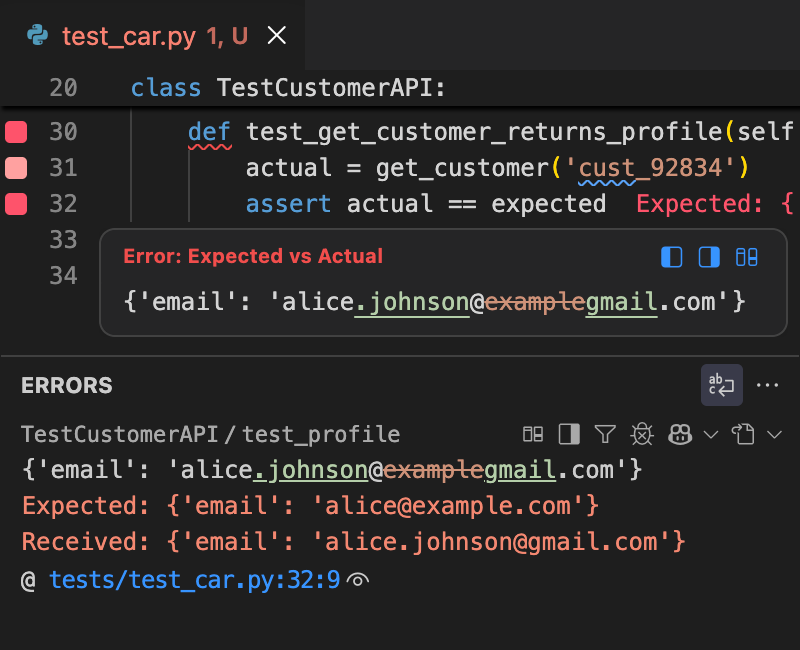800x650 pixels.
Task: Open link tests/test_car.py:32:9
Action: tap(194, 580)
